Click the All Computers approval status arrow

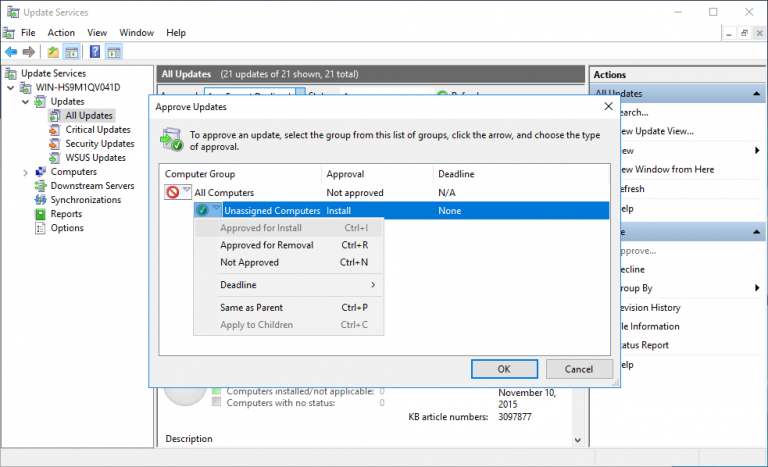tap(186, 192)
